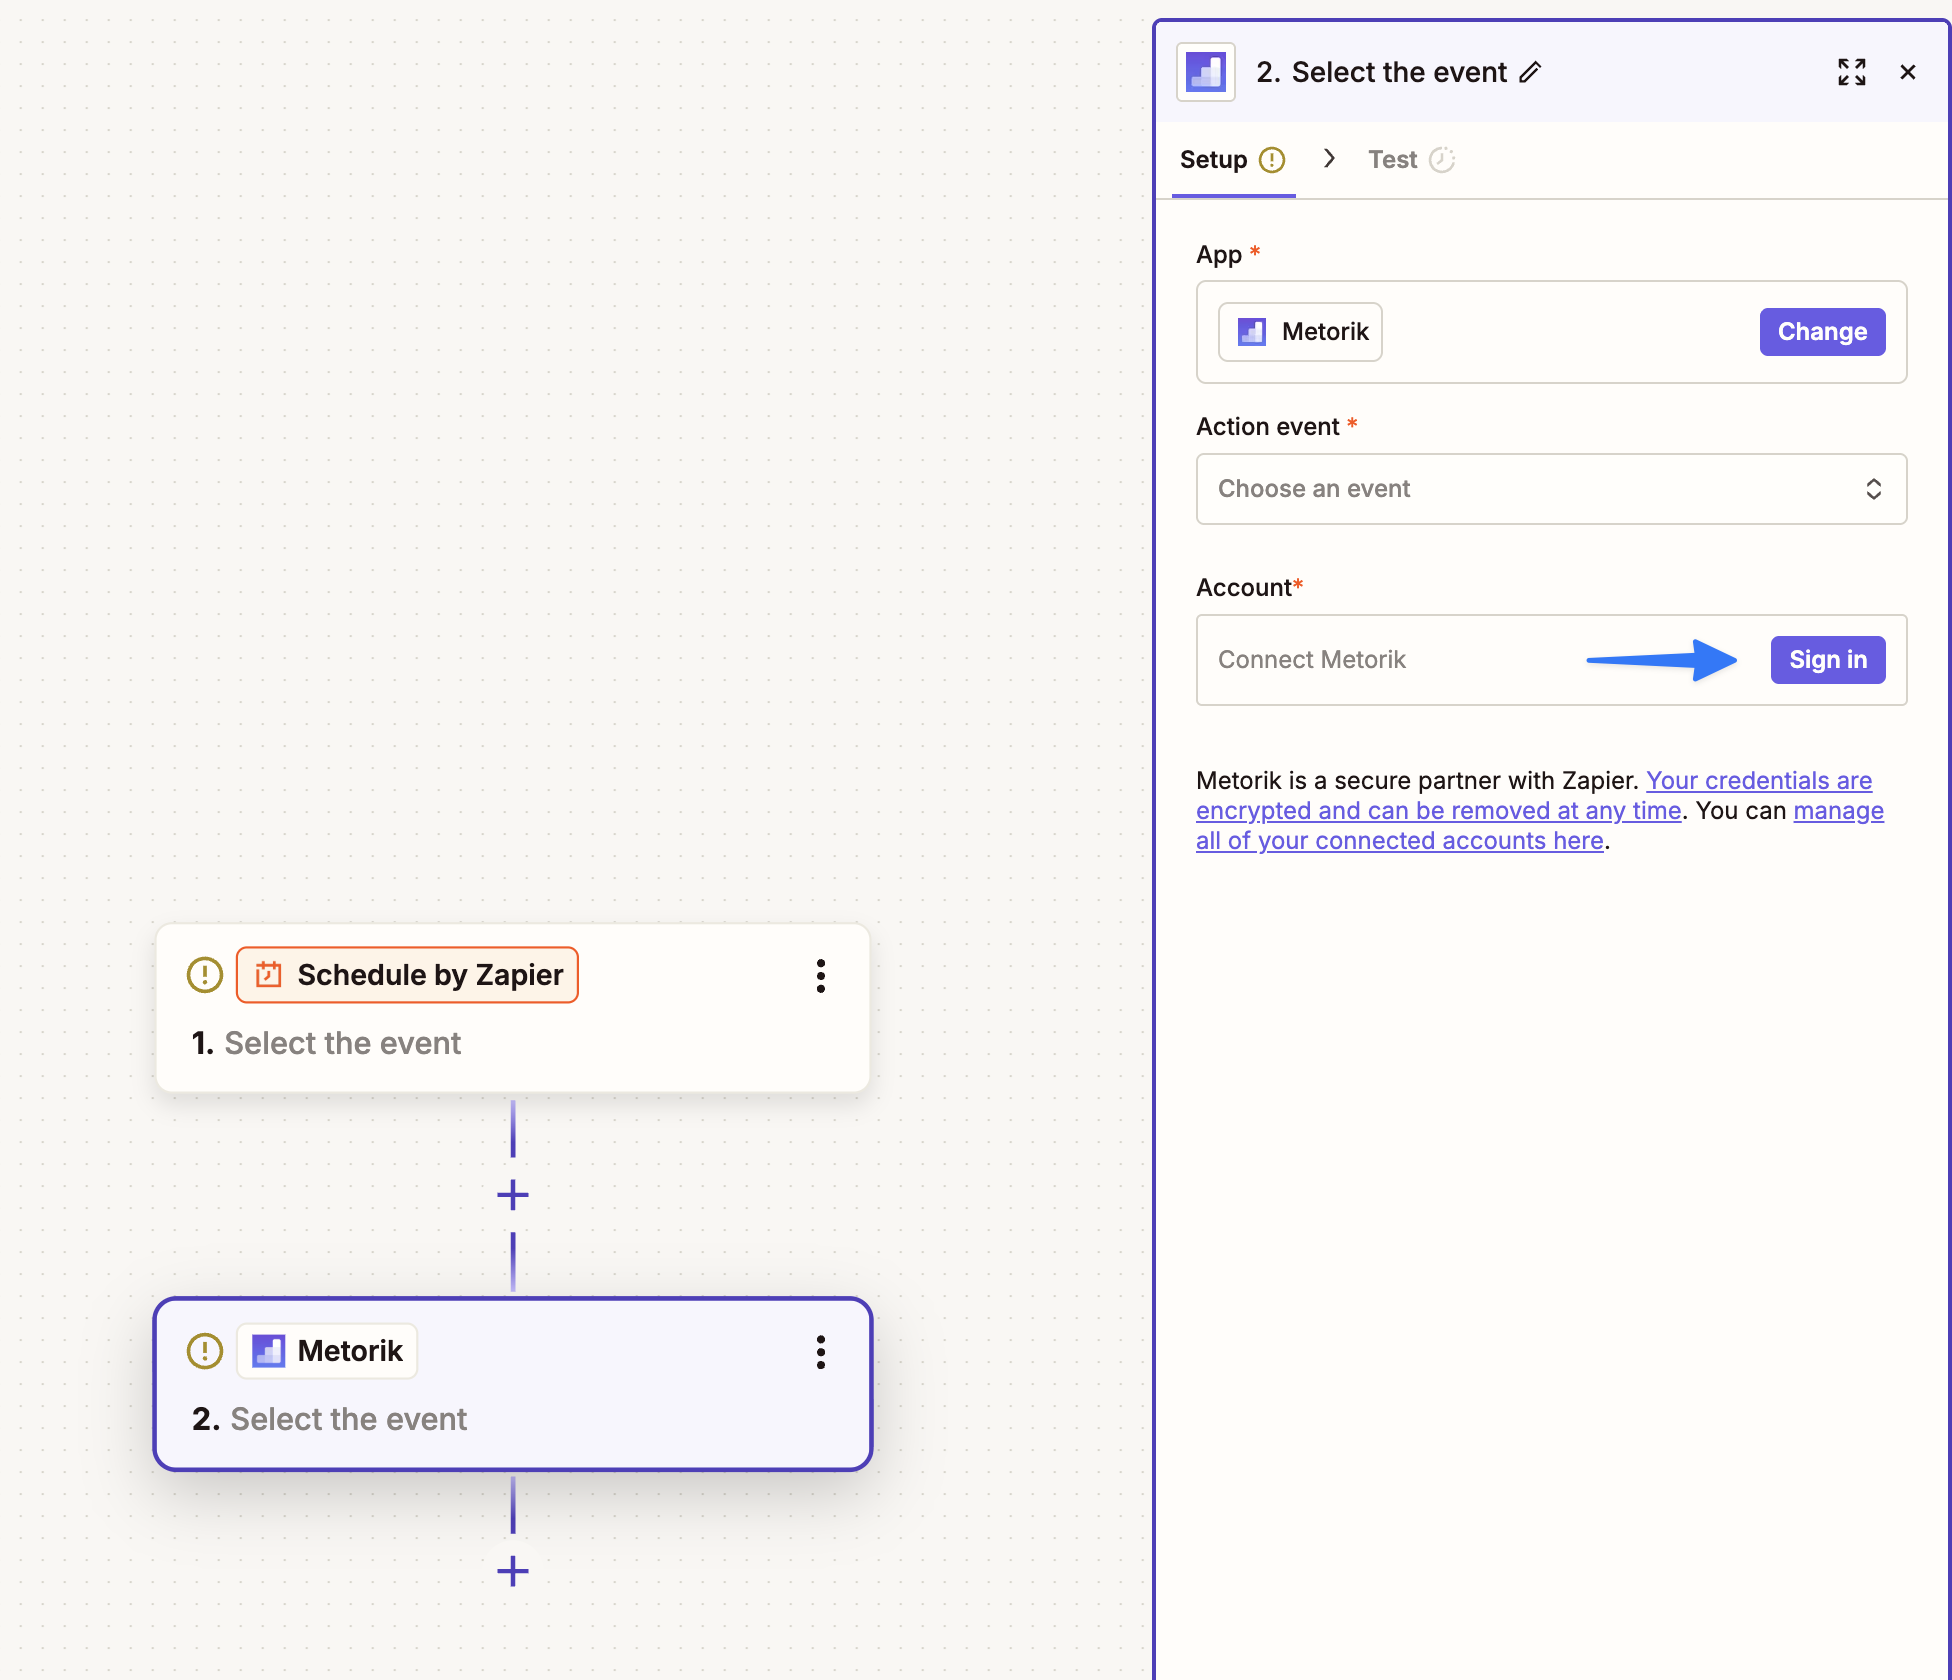Click the Change app button
This screenshot has width=1952, height=1680.
point(1822,332)
